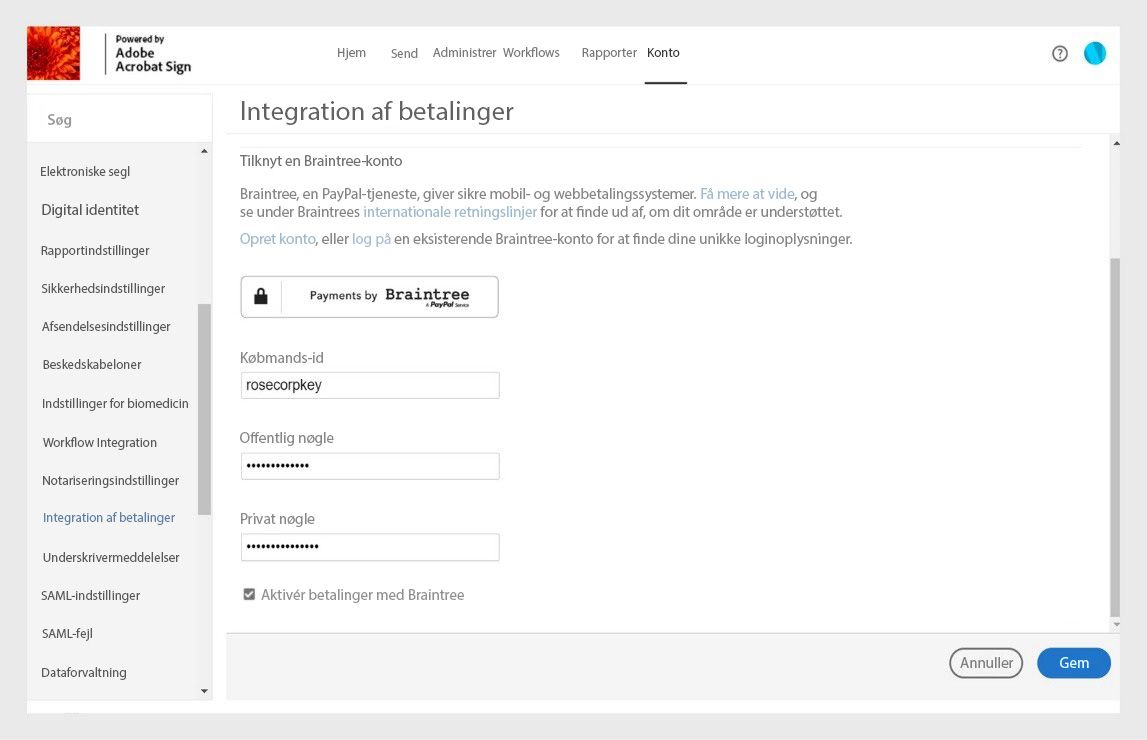The width and height of the screenshot is (1147, 740).
Task: Click the padlock on the Braintree payments button
Action: (x=261, y=296)
